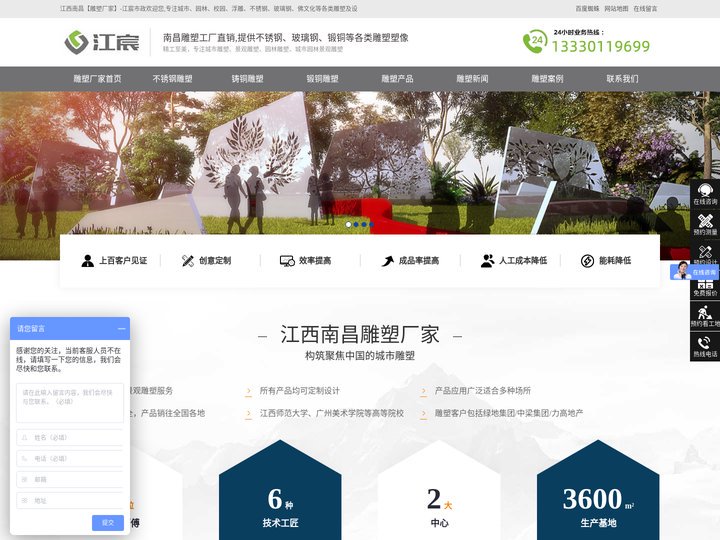Click the heading 江西南昌雕塑厂家
720x540 pixels.
click(360, 335)
